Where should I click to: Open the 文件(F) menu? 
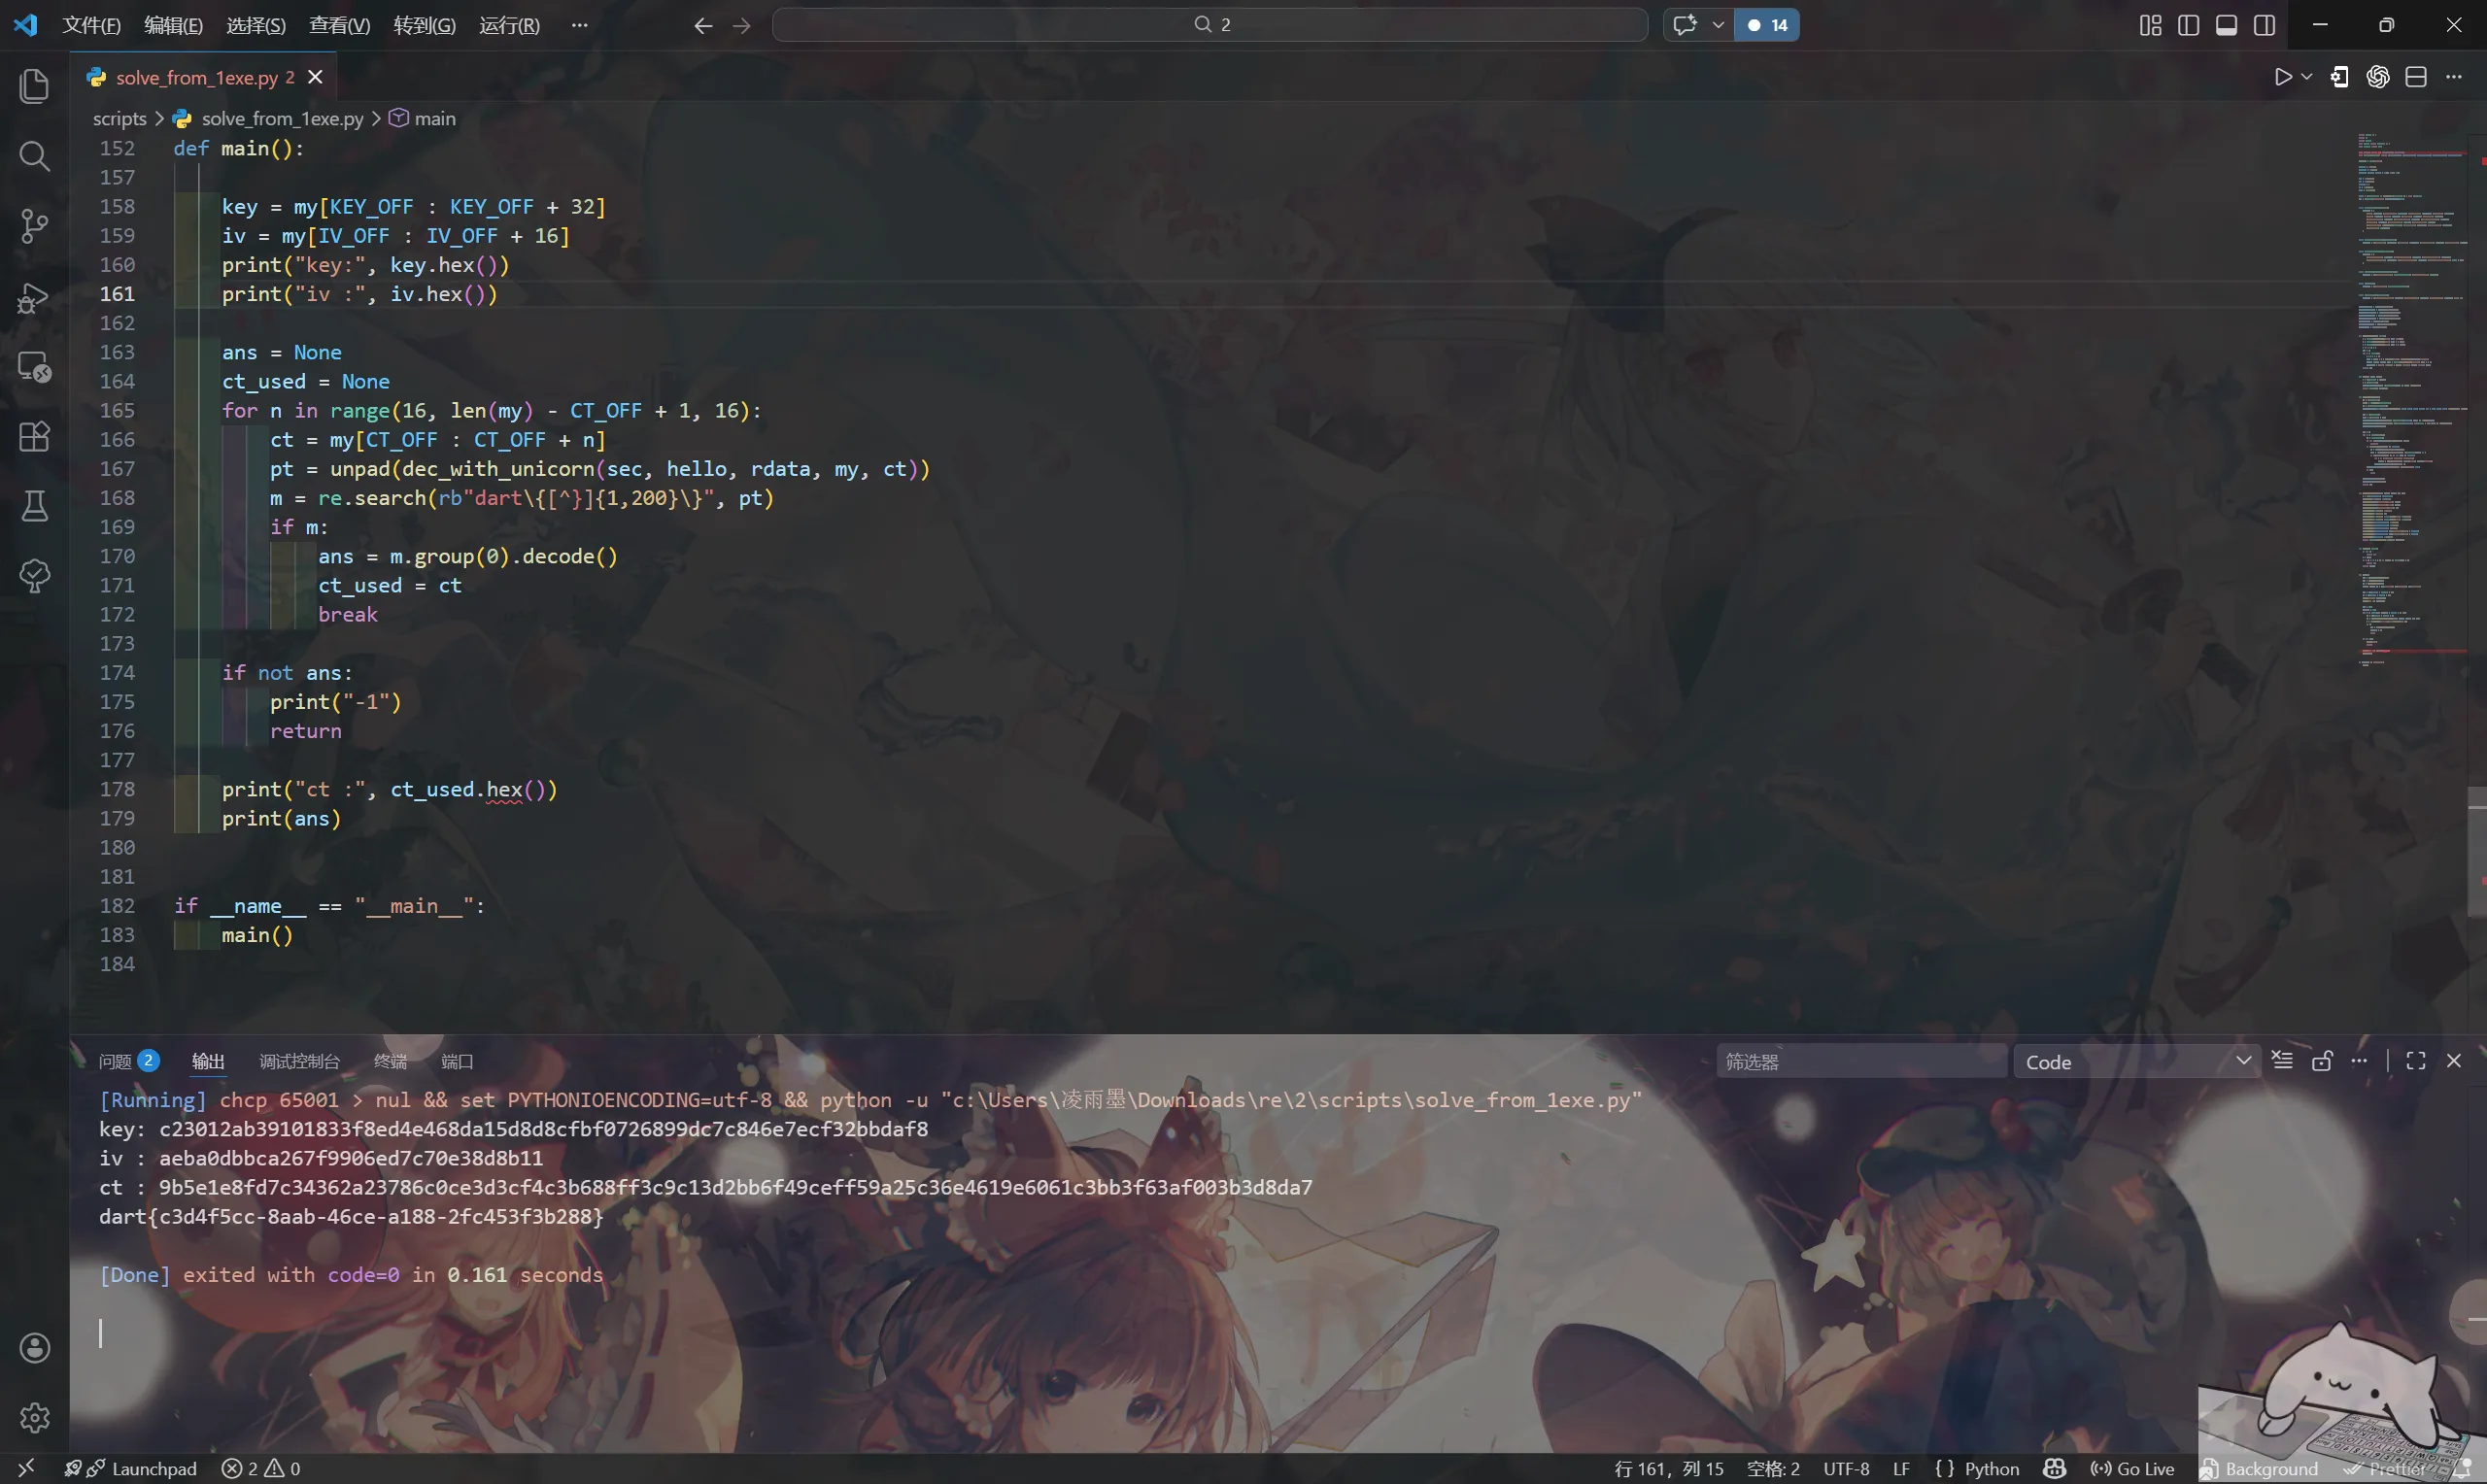[x=91, y=25]
